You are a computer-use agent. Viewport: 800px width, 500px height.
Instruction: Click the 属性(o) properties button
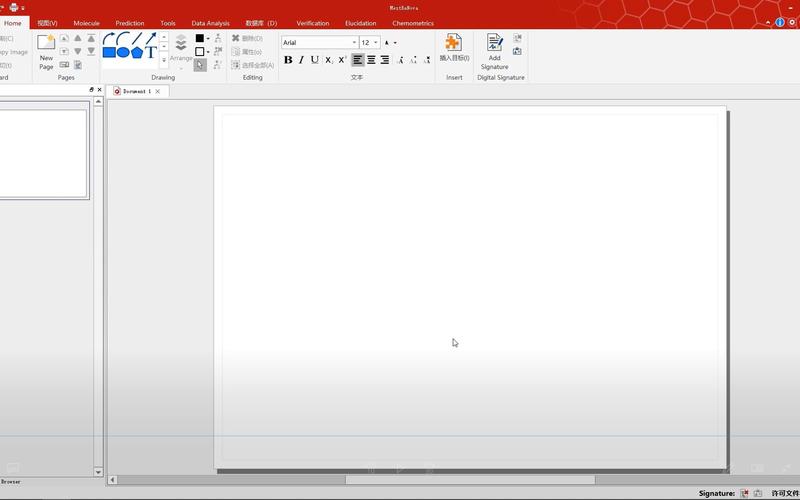tap(247, 52)
